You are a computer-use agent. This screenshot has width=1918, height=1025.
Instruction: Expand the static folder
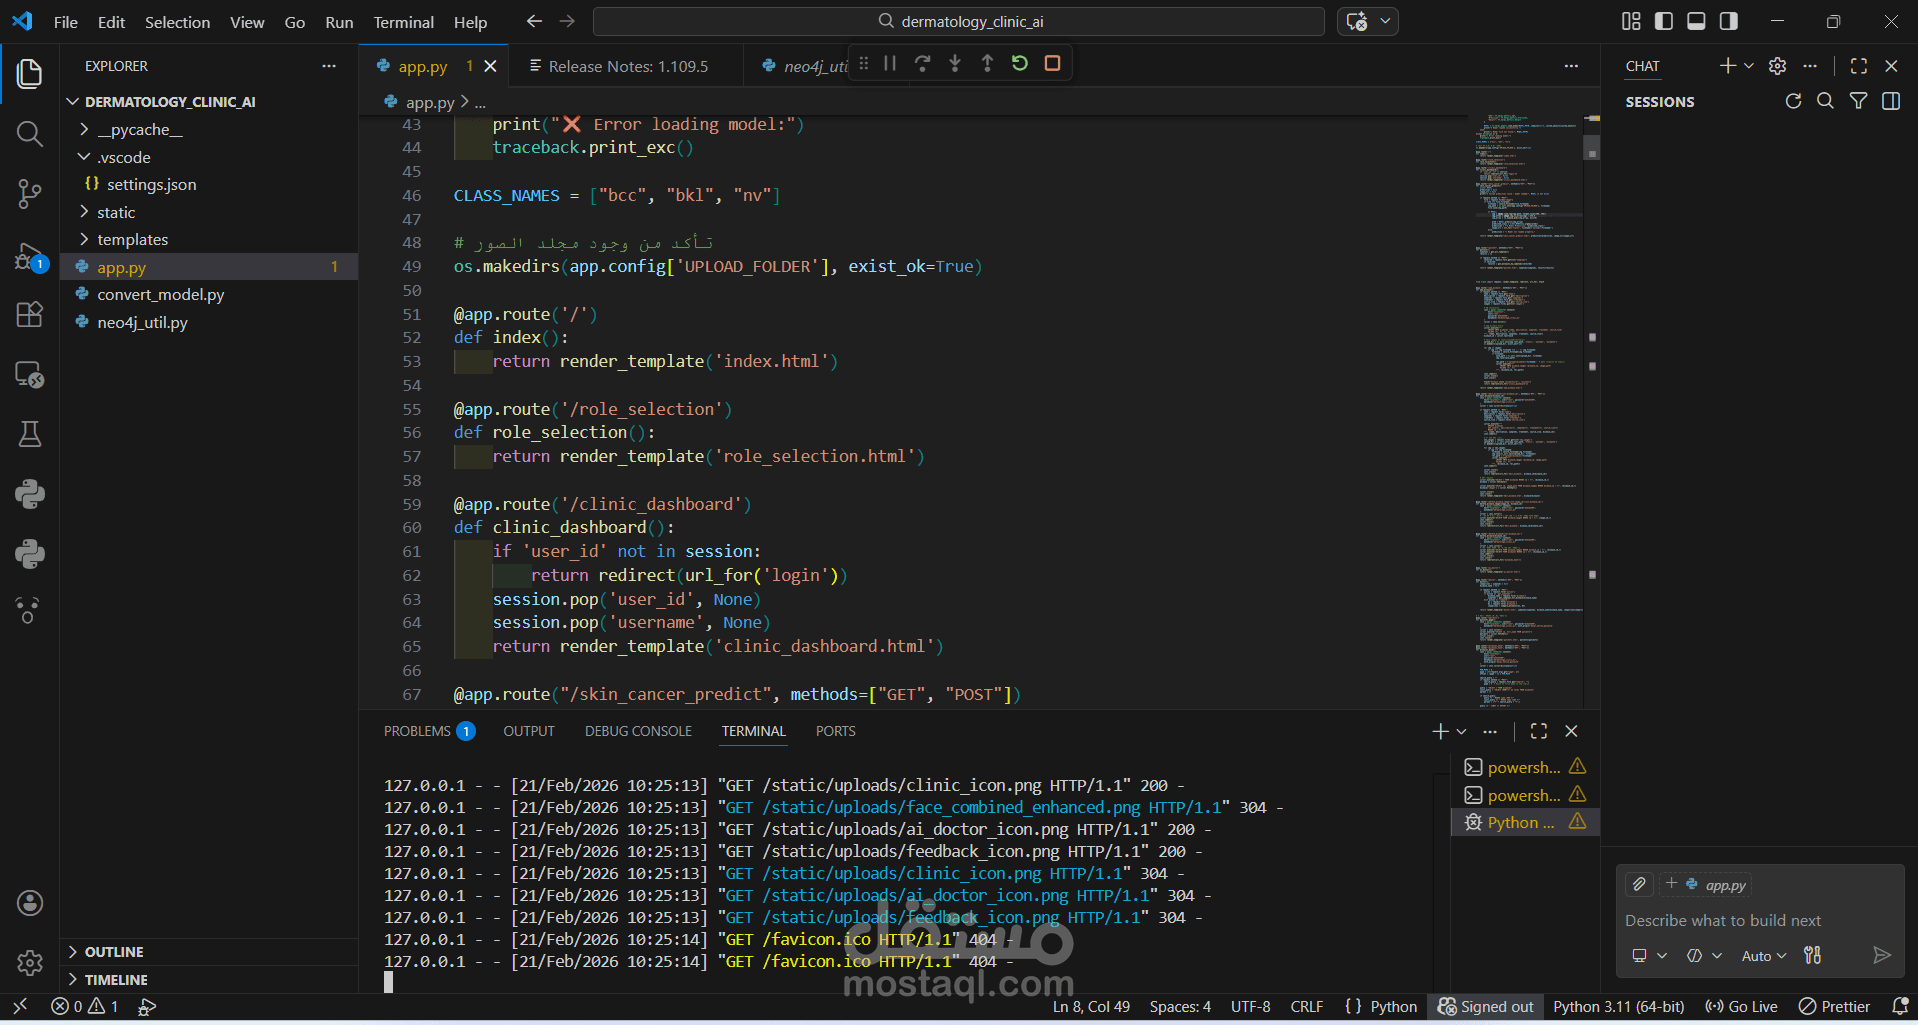click(116, 212)
